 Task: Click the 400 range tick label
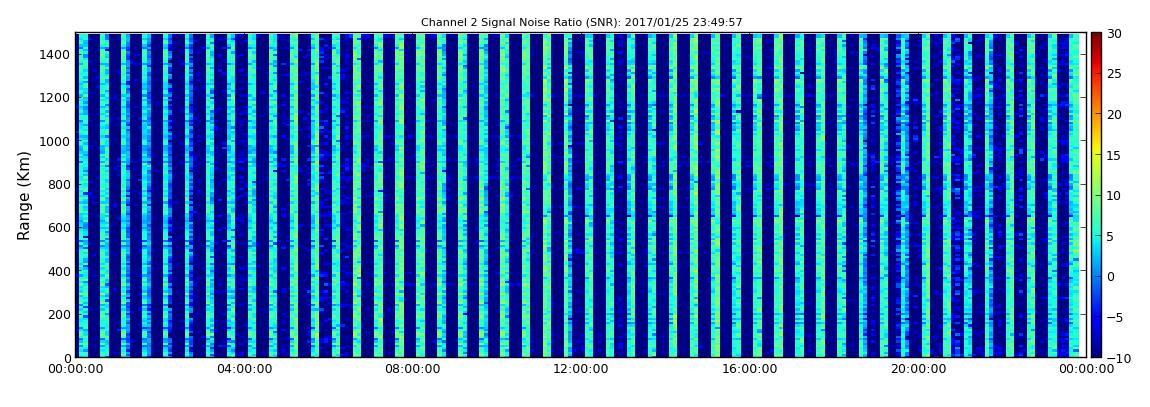tap(59, 271)
